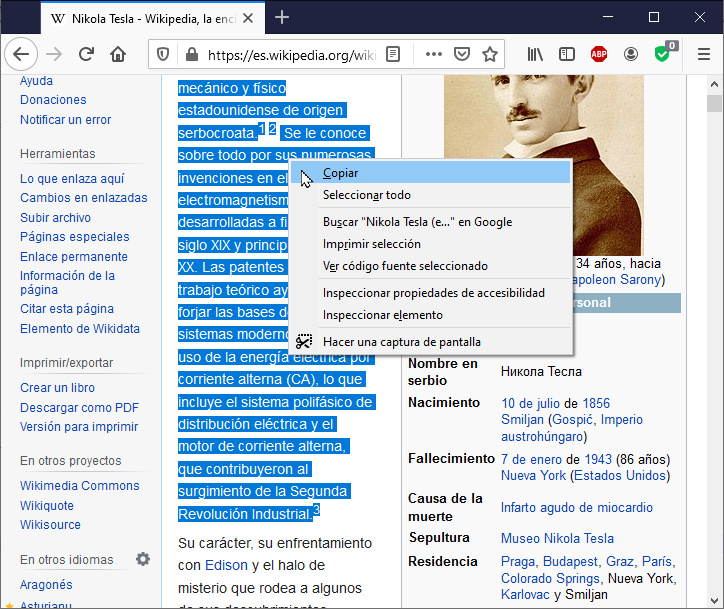Open the Donaciones sidebar link
Screen dimensions: 724x609
[53, 100]
